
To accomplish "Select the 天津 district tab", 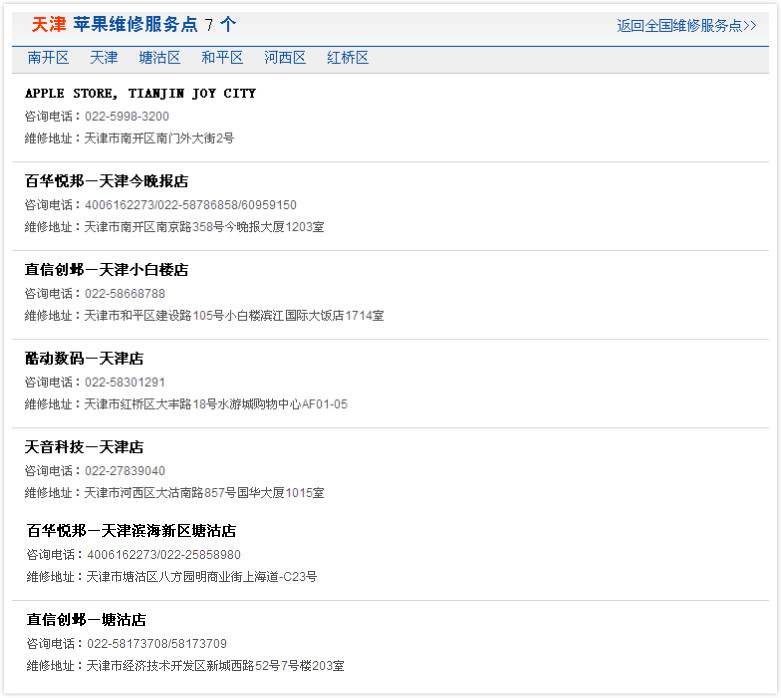I will [x=104, y=58].
